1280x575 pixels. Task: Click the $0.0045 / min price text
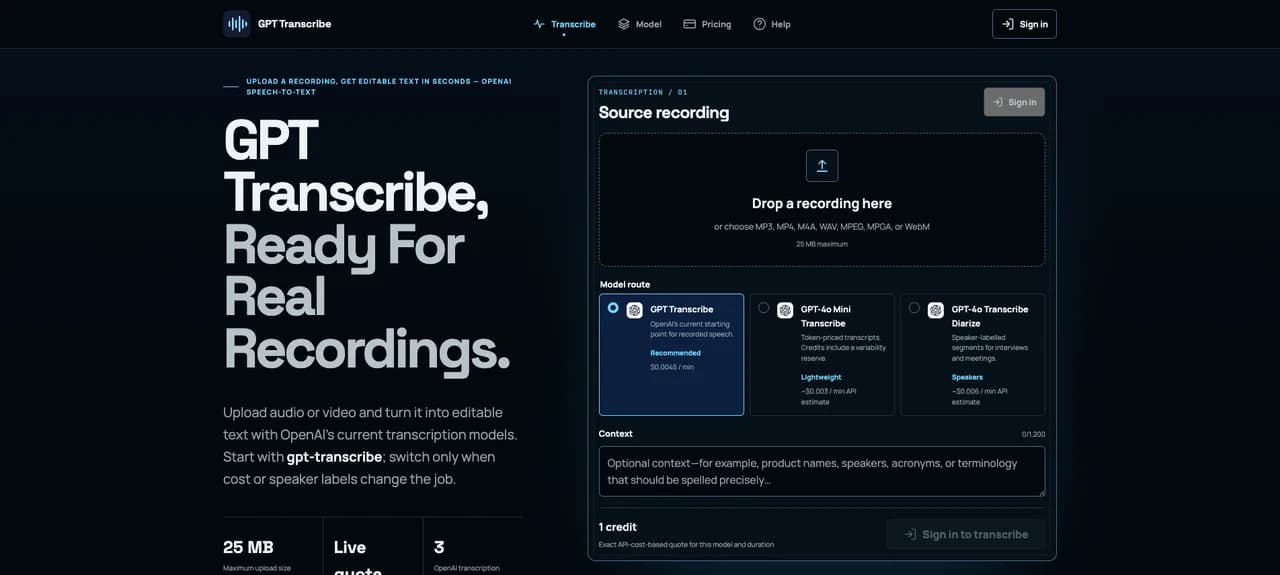tap(672, 367)
